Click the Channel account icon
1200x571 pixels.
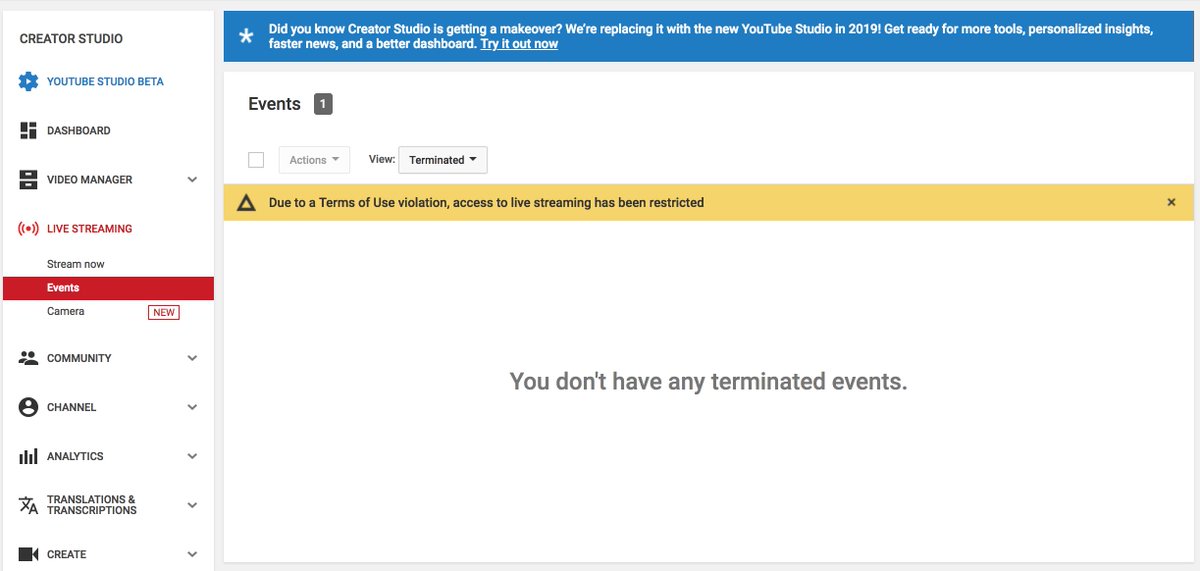[28, 407]
